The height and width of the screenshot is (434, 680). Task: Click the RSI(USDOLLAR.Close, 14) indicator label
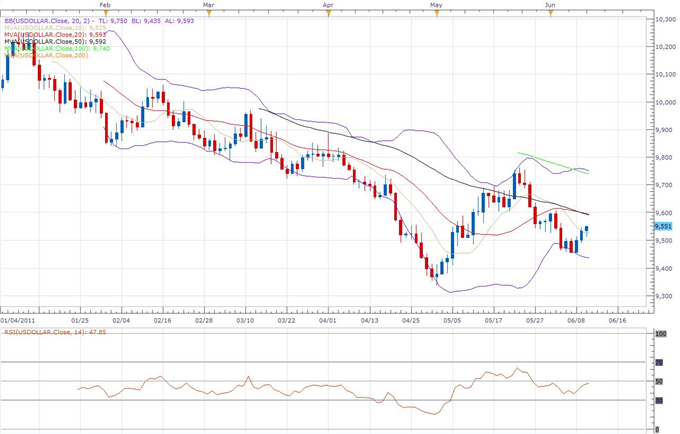click(x=55, y=332)
